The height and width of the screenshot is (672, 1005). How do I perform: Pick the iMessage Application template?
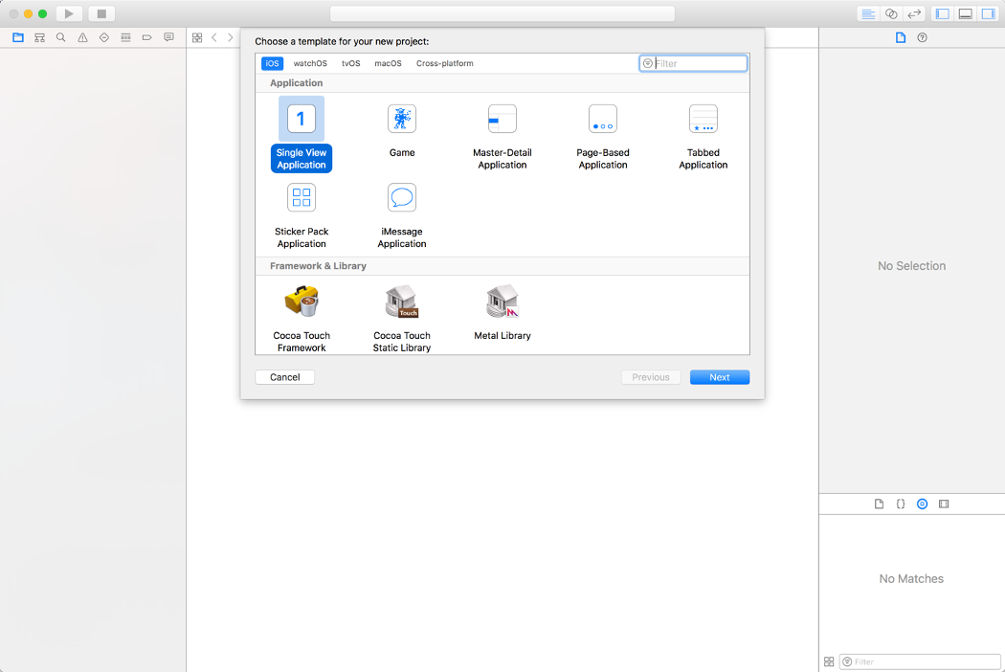coord(402,215)
